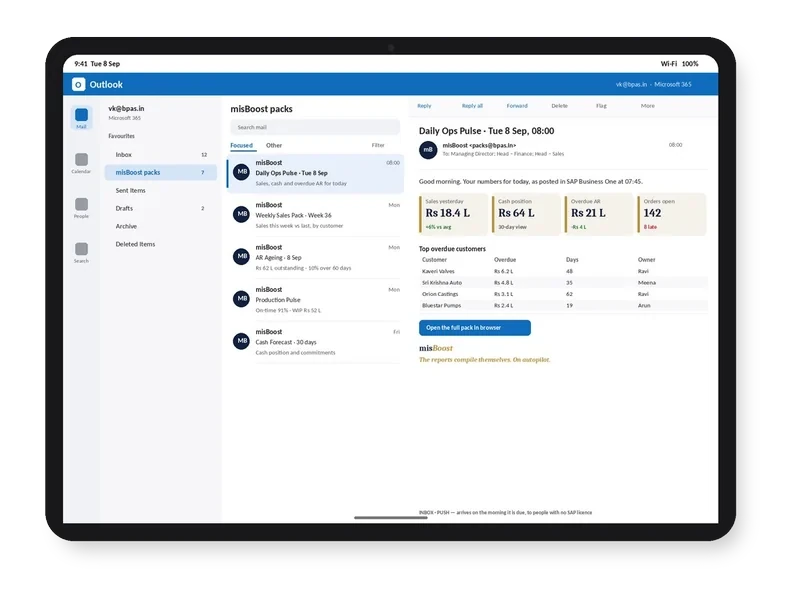Click the vk@bpas.in Microsoft 365 header label
This screenshot has width=800, height=600.
pyautogui.click(x=654, y=84)
